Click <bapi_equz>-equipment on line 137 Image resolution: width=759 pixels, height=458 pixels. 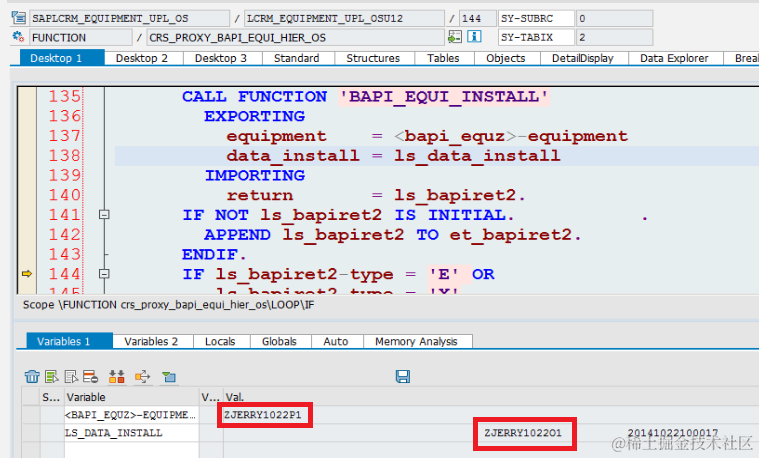[511, 136]
